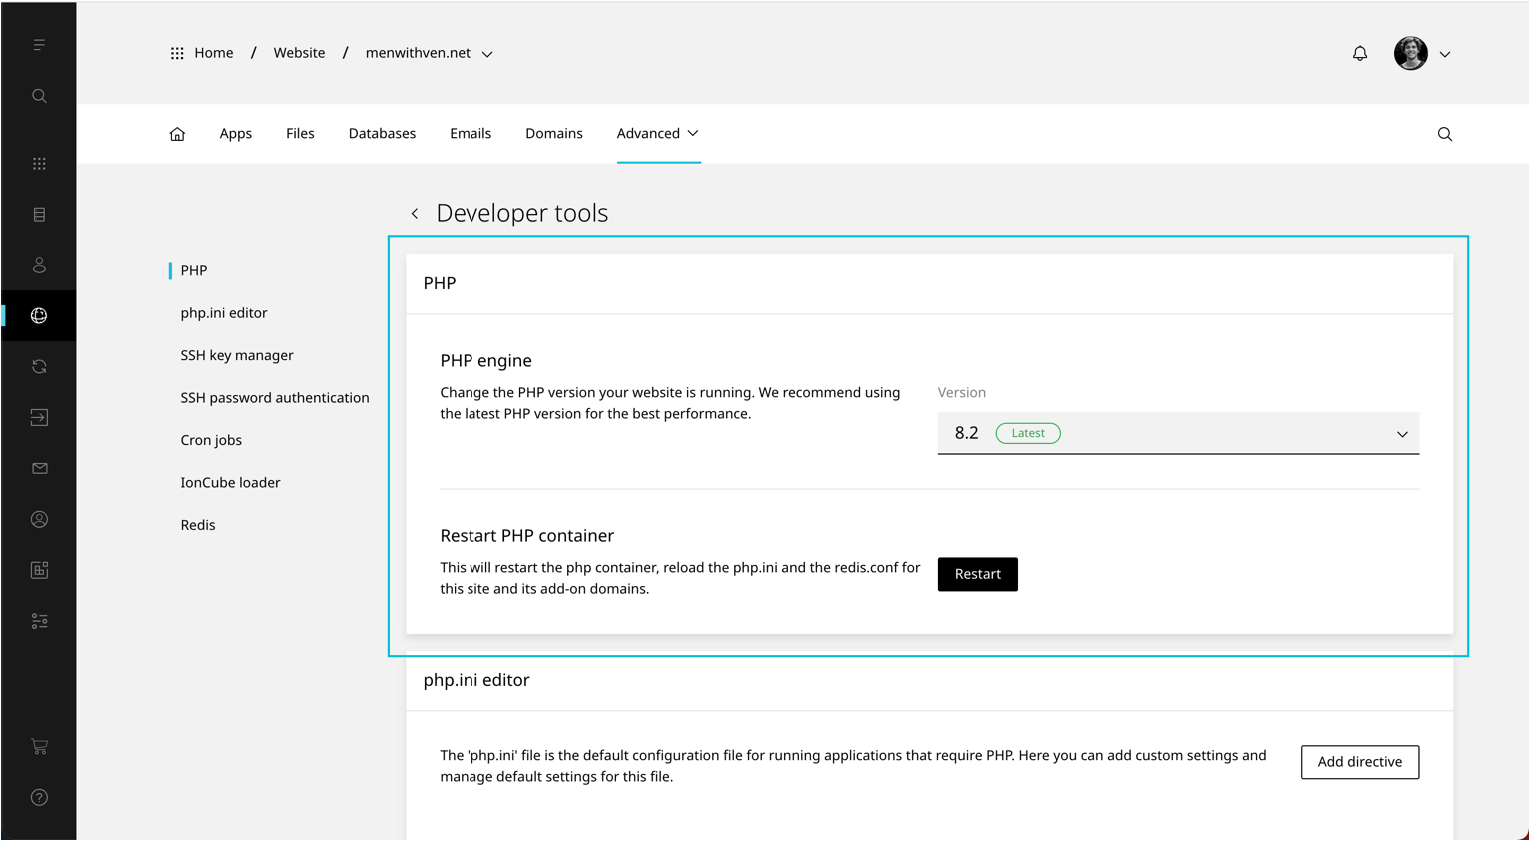
Task: Click the search magnifier in the tab bar
Action: [x=1444, y=134]
